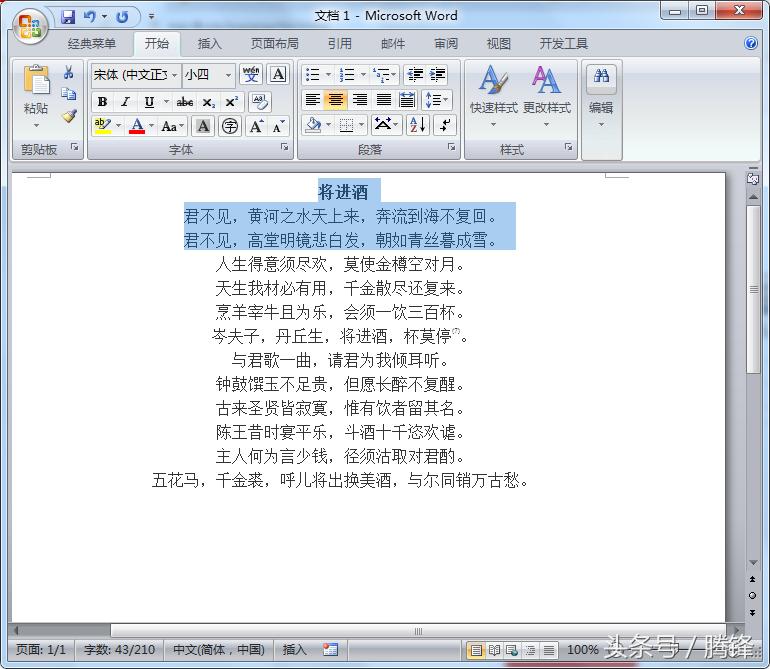This screenshot has width=770, height=669.
Task: Switch to outline view
Action: [x=530, y=651]
